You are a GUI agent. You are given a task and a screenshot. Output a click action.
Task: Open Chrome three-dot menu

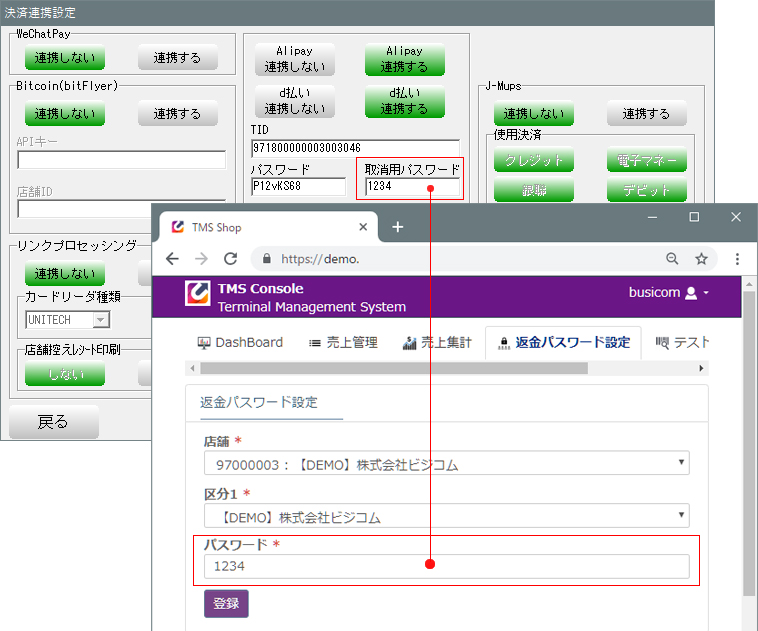[737, 258]
